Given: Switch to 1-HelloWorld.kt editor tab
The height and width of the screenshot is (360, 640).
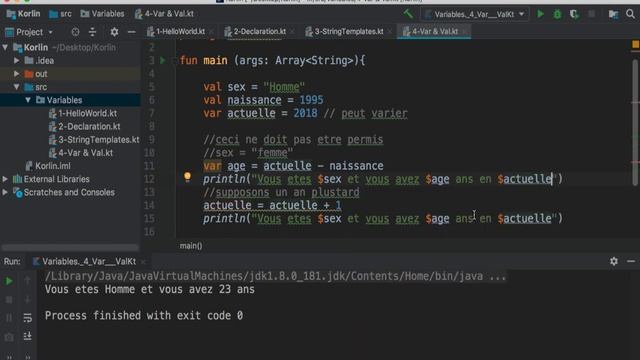Looking at the screenshot, I should point(180,31).
